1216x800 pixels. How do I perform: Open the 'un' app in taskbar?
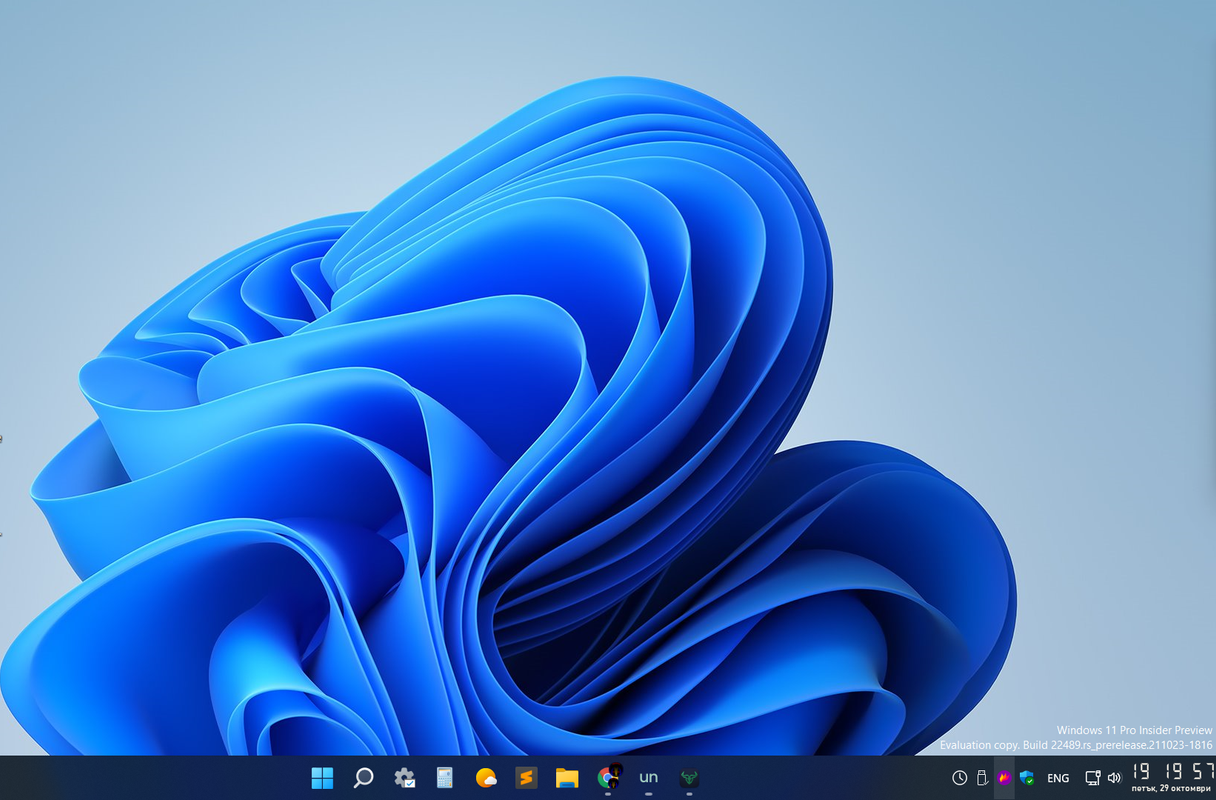[x=648, y=777]
